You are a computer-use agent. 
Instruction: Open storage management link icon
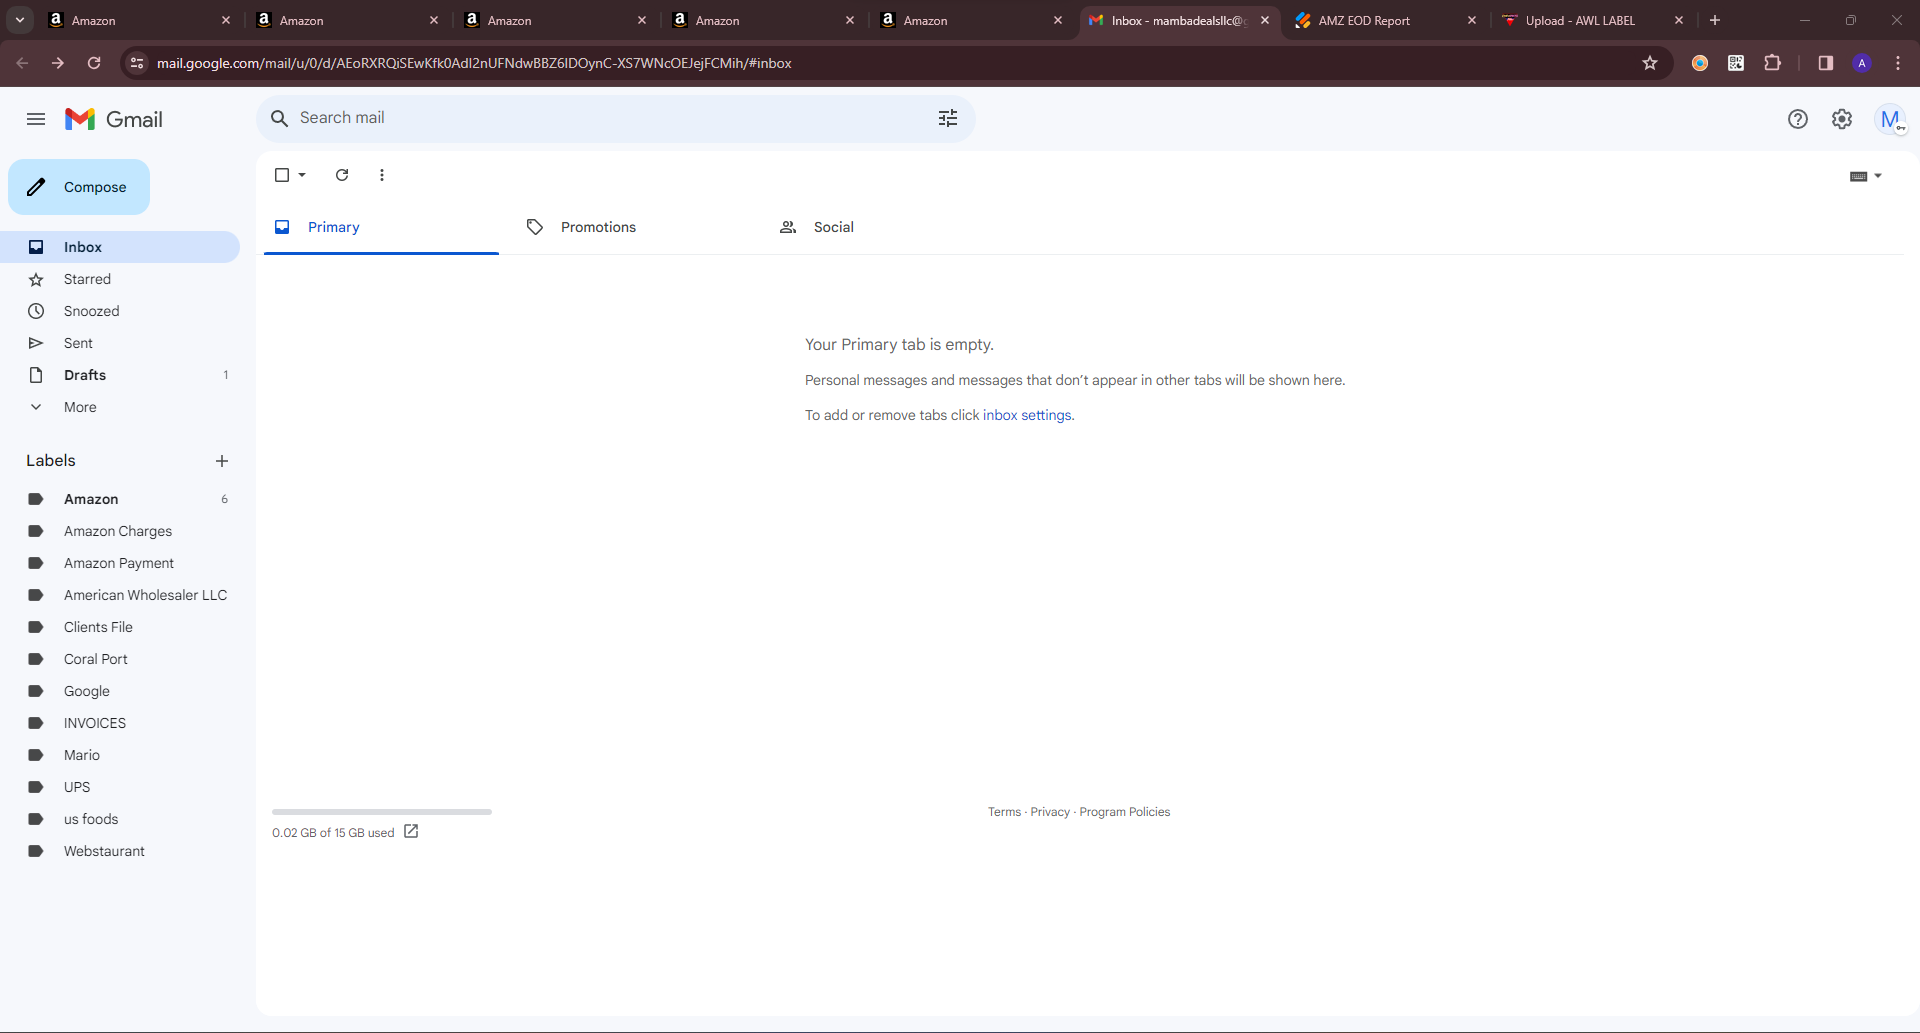coord(411,831)
